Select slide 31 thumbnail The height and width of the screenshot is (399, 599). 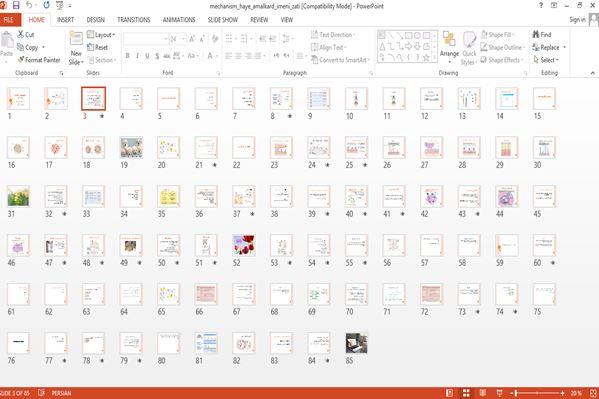pyautogui.click(x=18, y=196)
